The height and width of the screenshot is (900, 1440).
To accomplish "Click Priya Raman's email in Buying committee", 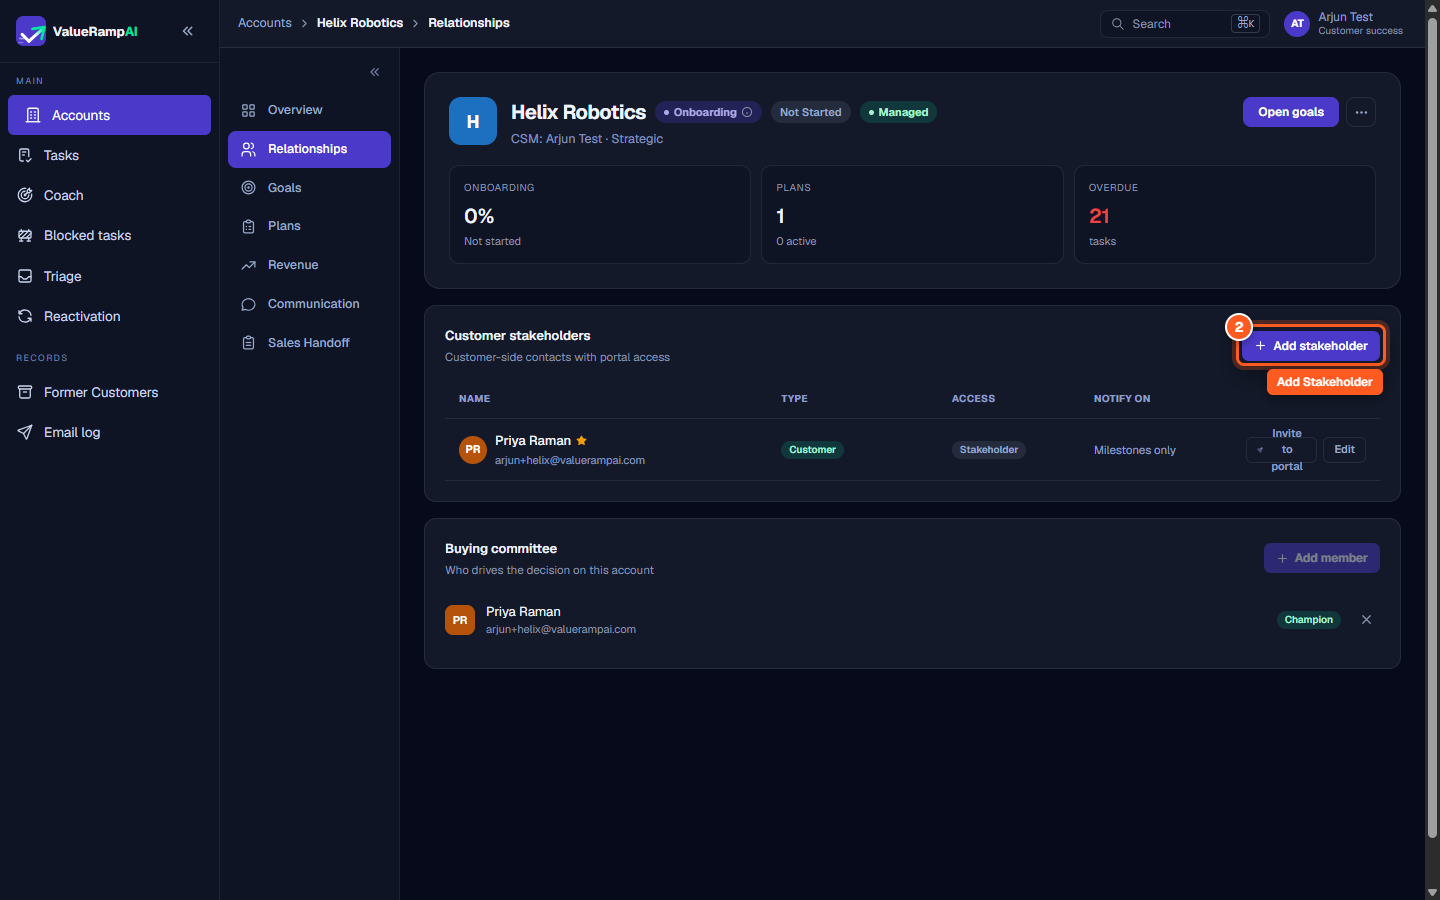I will (x=561, y=630).
